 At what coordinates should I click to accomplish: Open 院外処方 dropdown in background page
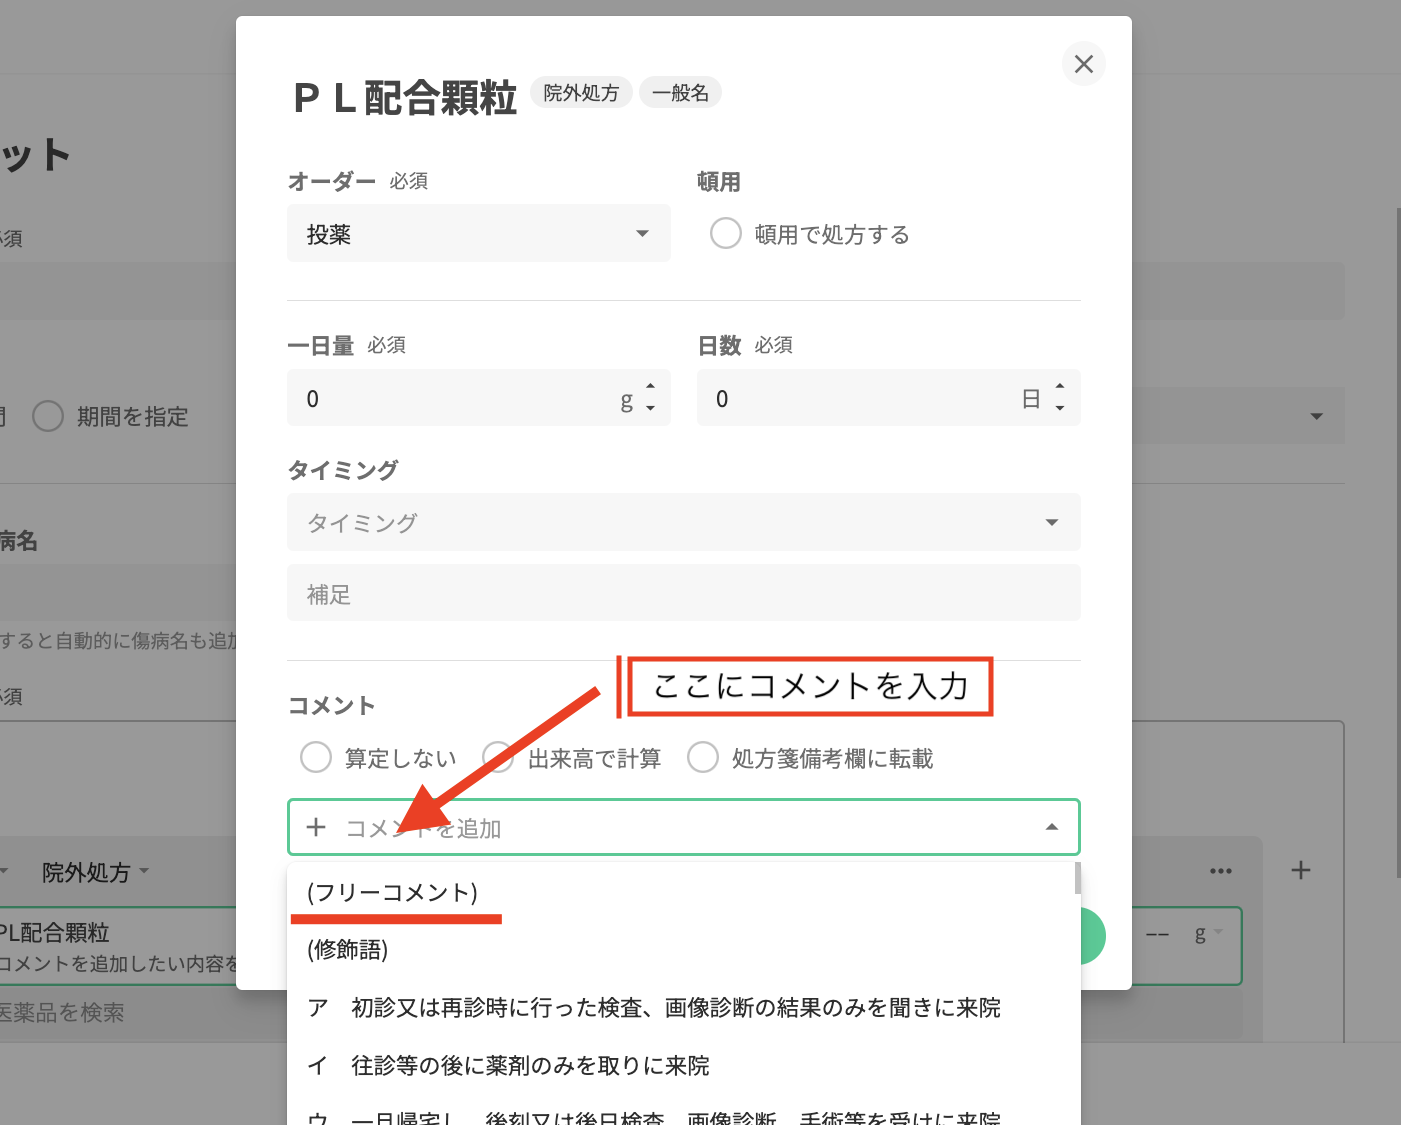pos(95,872)
